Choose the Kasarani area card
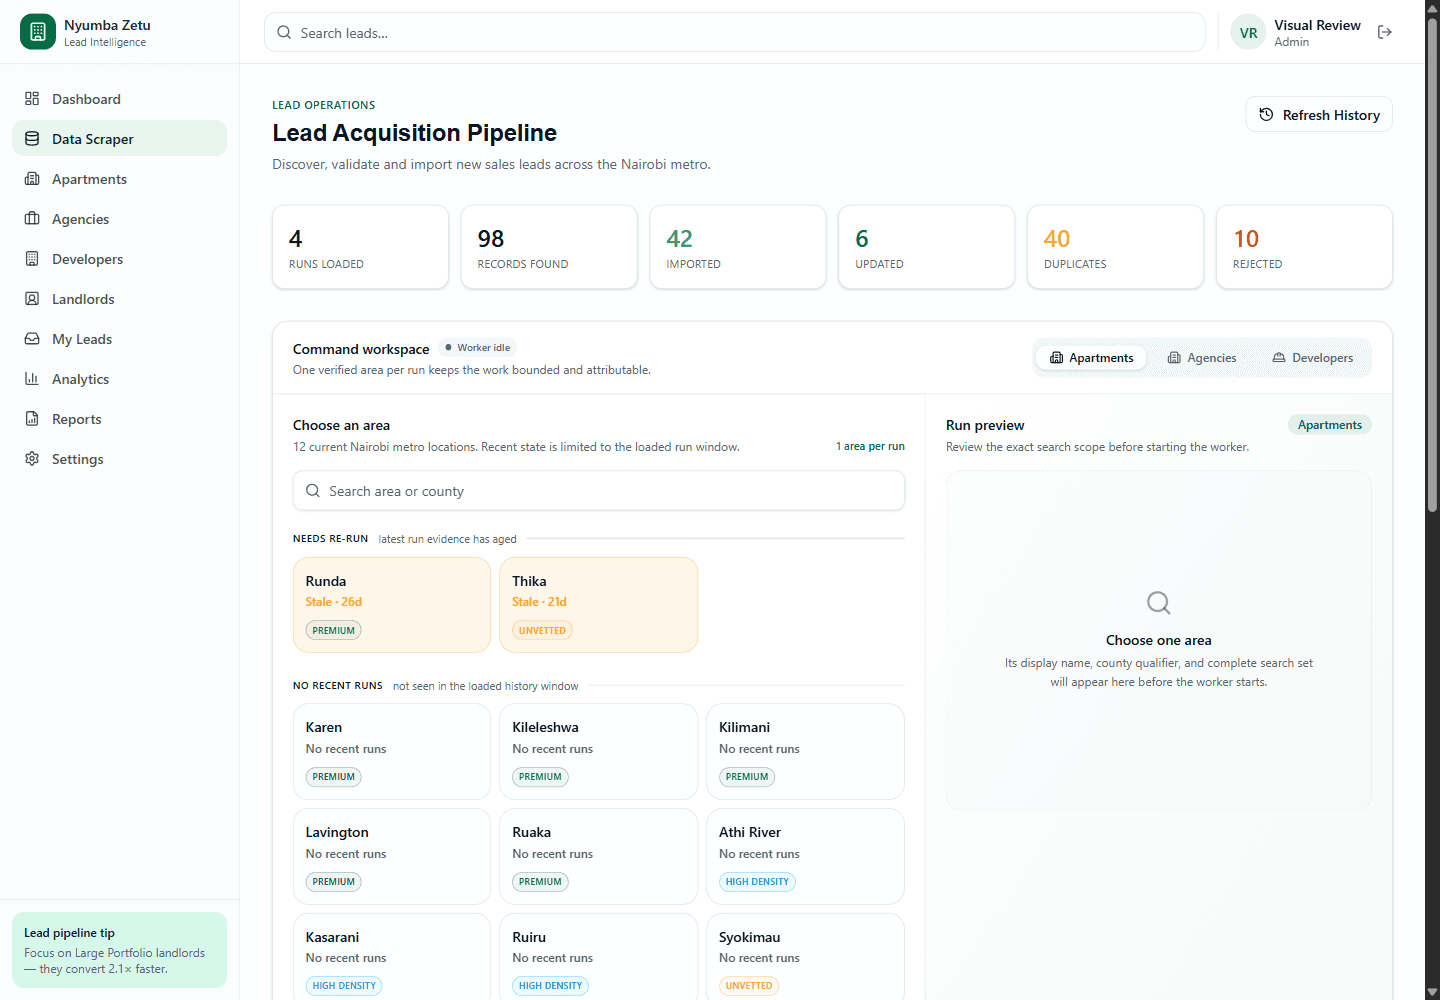Screen dimensions: 1440x1000 [392, 957]
